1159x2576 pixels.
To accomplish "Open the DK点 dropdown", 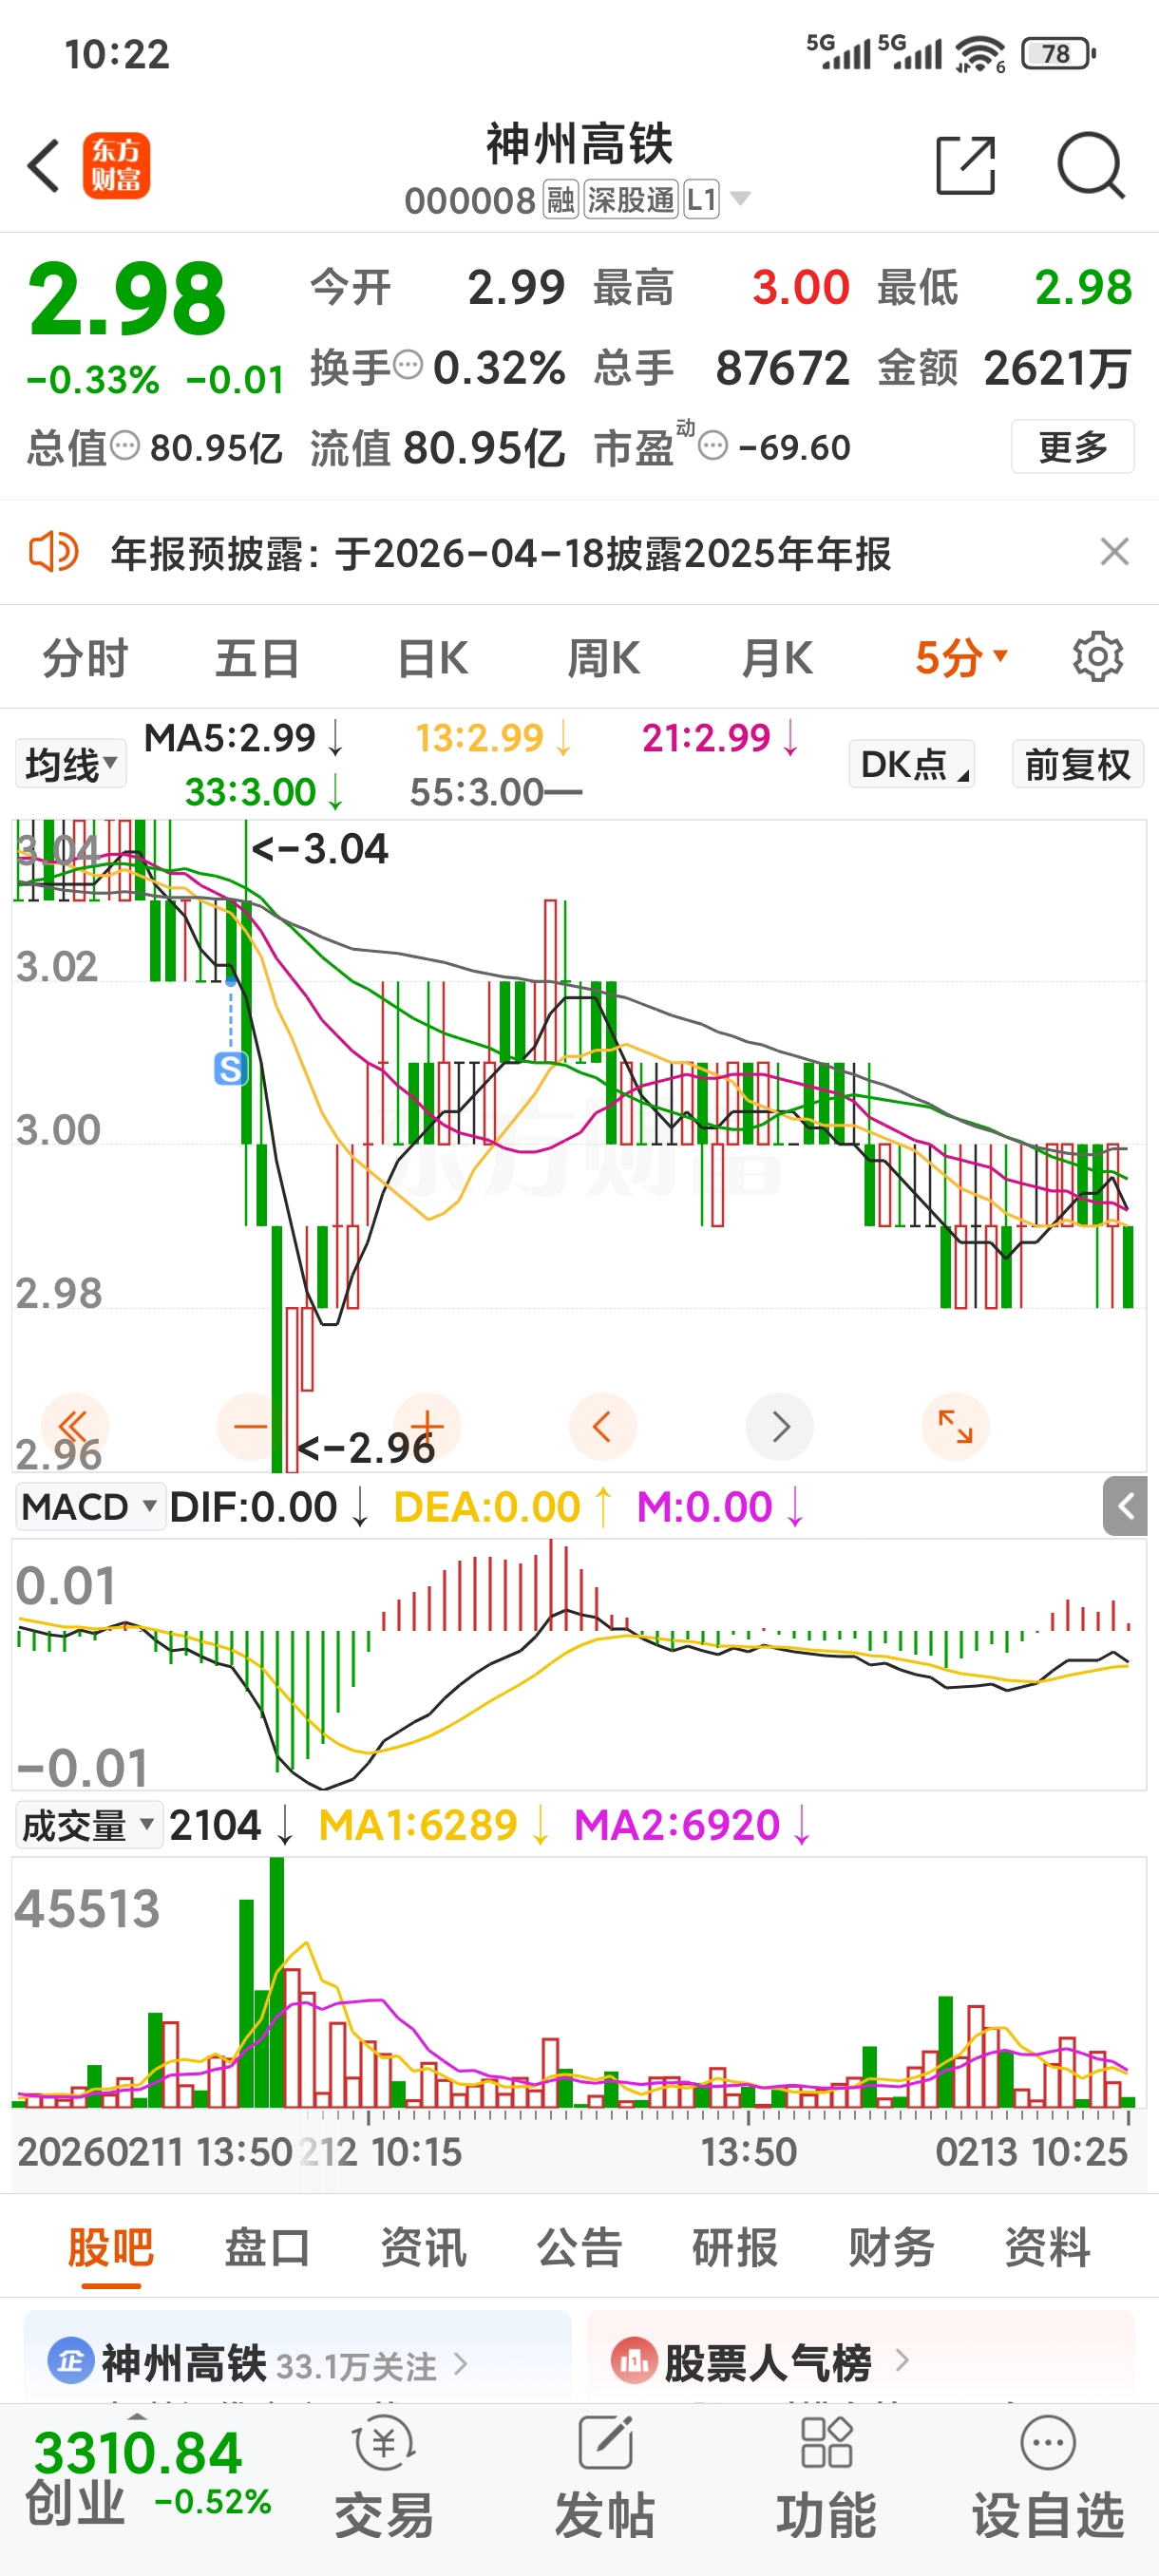I will click(911, 764).
